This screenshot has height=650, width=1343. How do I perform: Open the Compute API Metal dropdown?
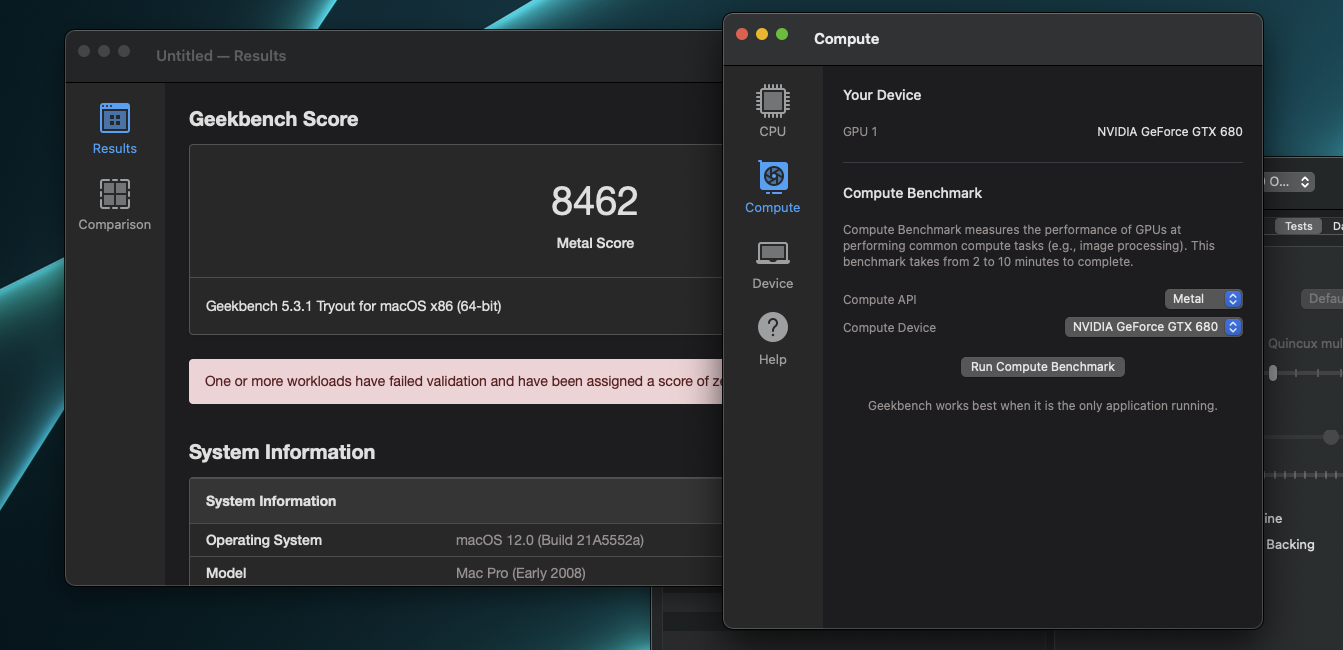tap(1203, 299)
